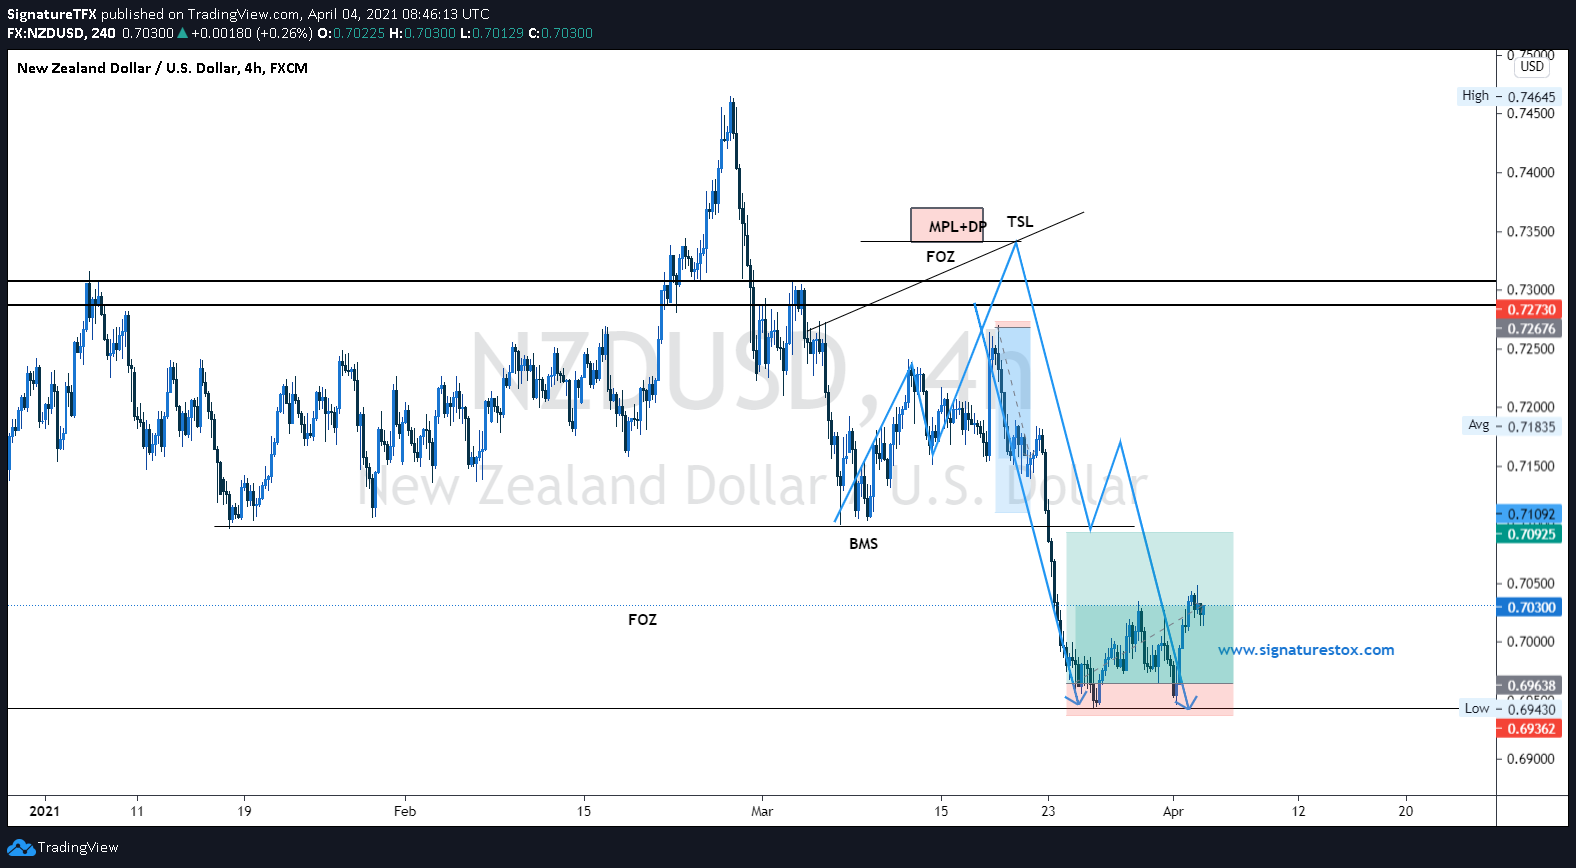Click the FX:NZDUSD, 240 symbol header
This screenshot has height=868, width=1576.
(61, 33)
